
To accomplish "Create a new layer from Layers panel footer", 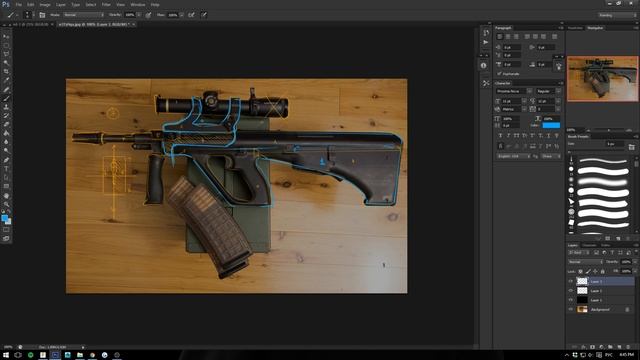I will pyautogui.click(x=619, y=347).
